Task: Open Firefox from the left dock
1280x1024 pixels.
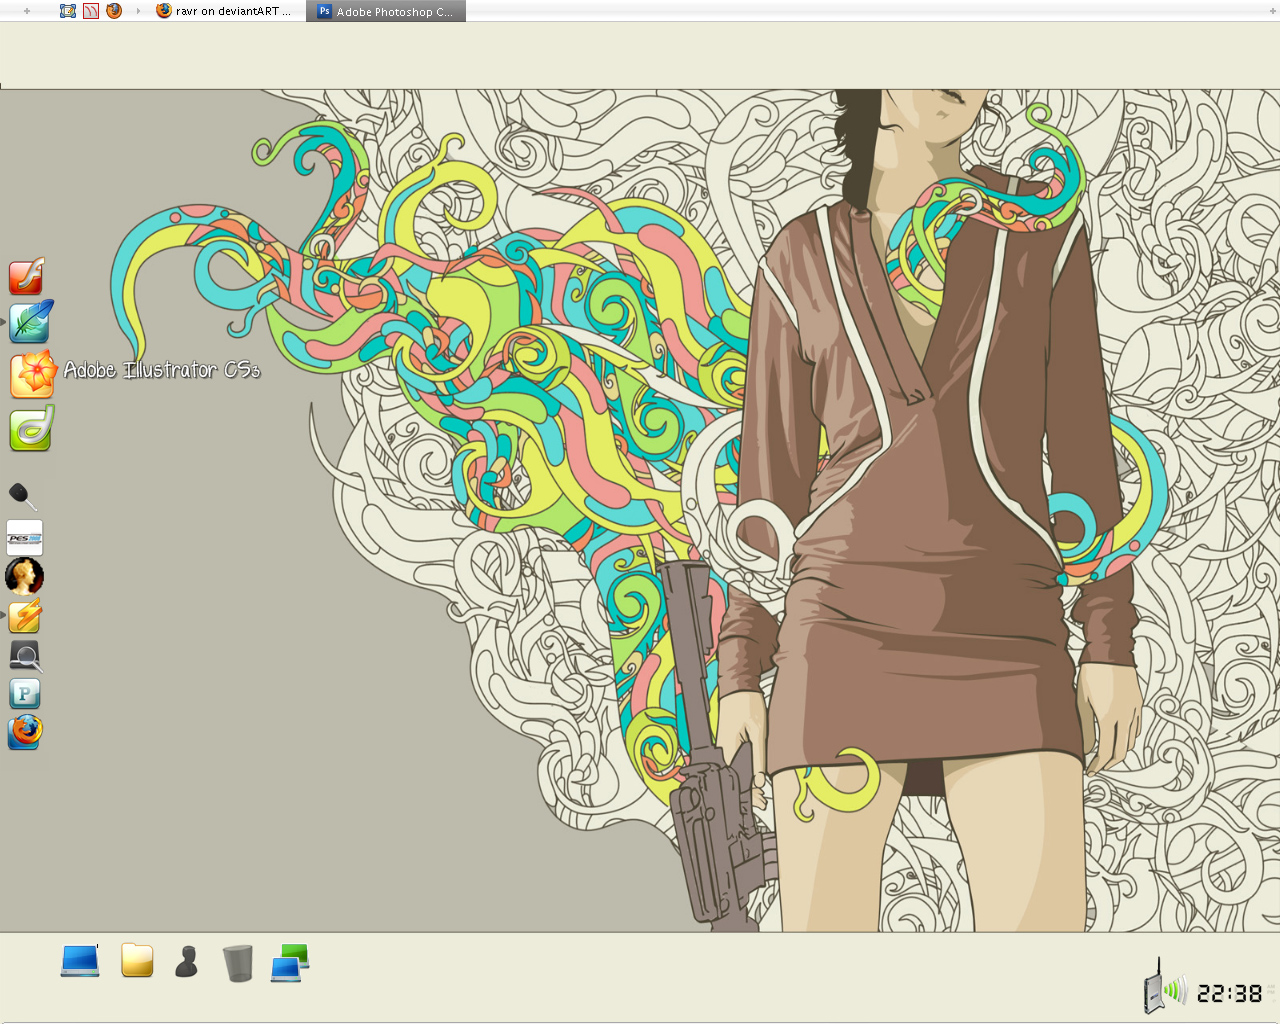Action: click(25, 732)
